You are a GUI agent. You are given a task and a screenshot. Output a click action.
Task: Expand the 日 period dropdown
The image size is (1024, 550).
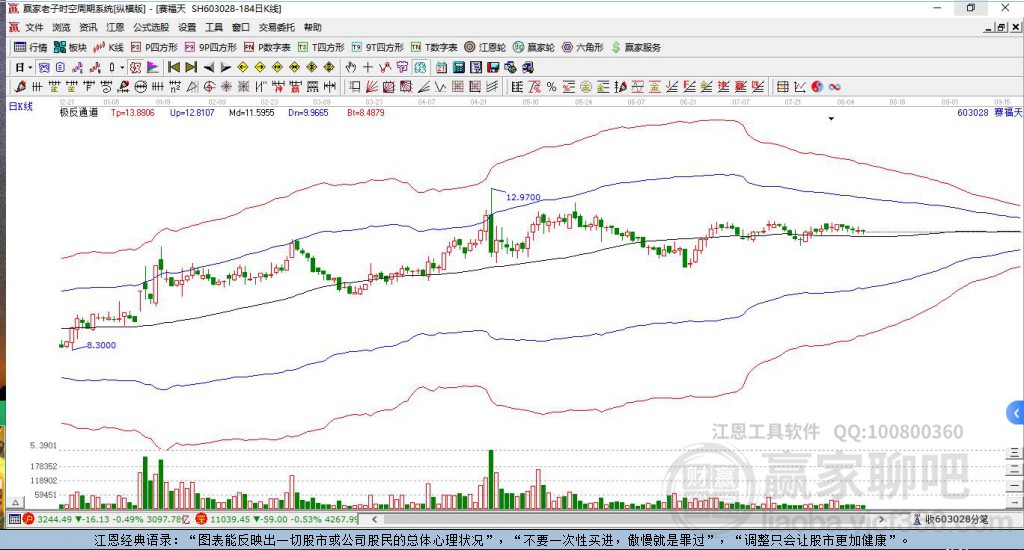31,67
